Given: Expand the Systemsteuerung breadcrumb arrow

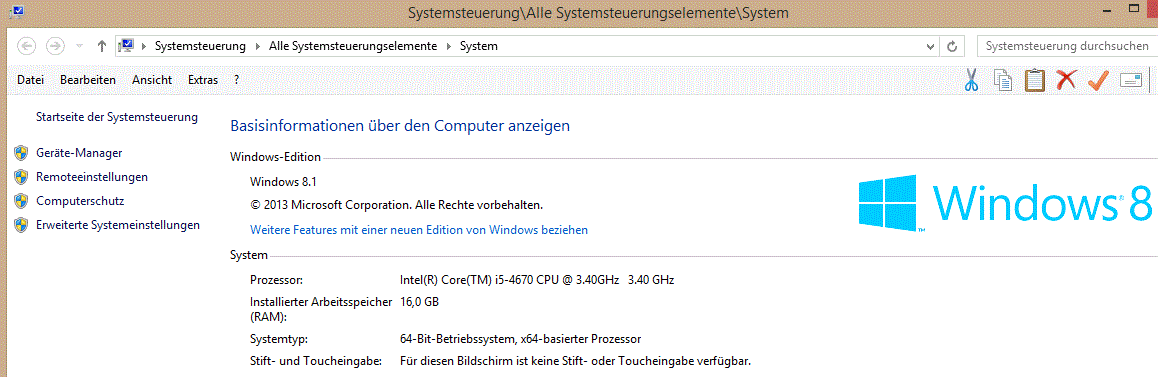Looking at the screenshot, I should (x=257, y=46).
